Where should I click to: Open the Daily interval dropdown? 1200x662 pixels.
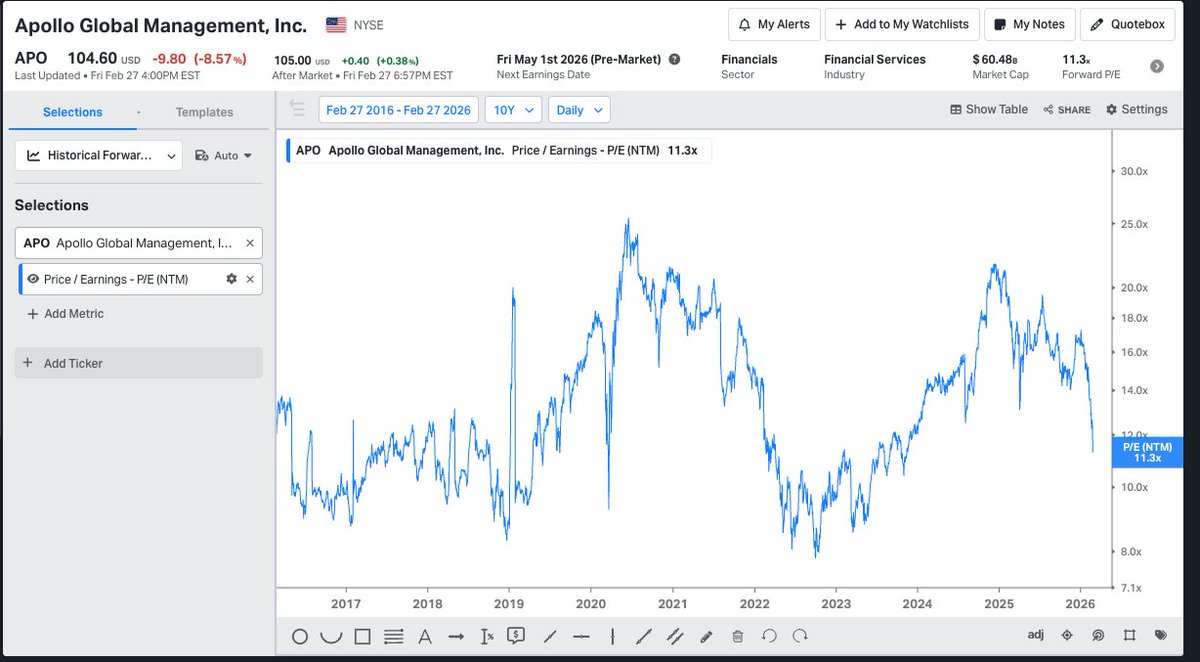(x=579, y=110)
